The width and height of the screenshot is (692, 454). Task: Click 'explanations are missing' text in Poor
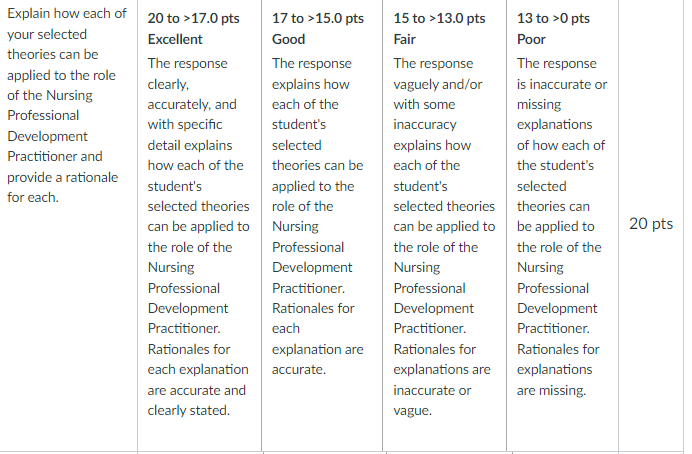tap(554, 380)
